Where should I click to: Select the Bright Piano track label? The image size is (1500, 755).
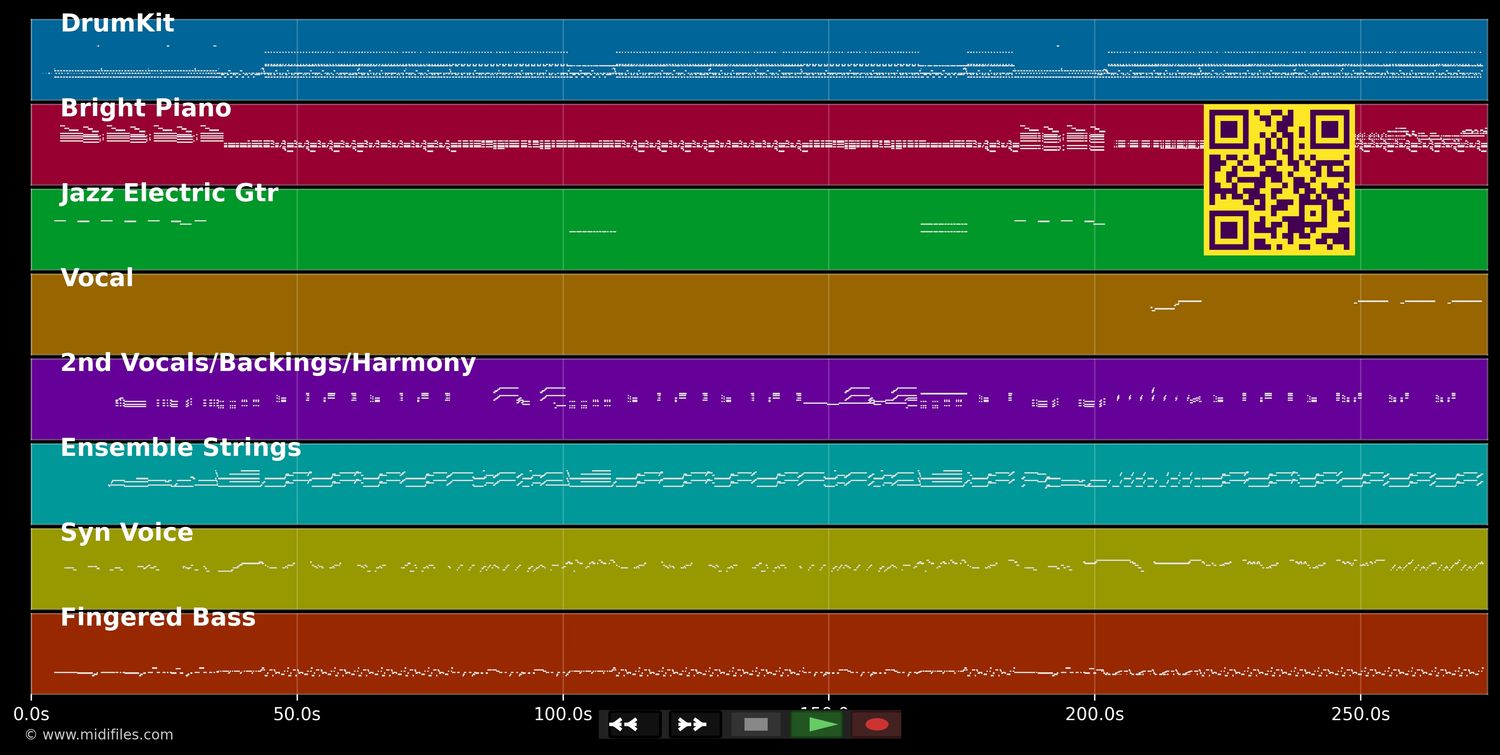(145, 109)
